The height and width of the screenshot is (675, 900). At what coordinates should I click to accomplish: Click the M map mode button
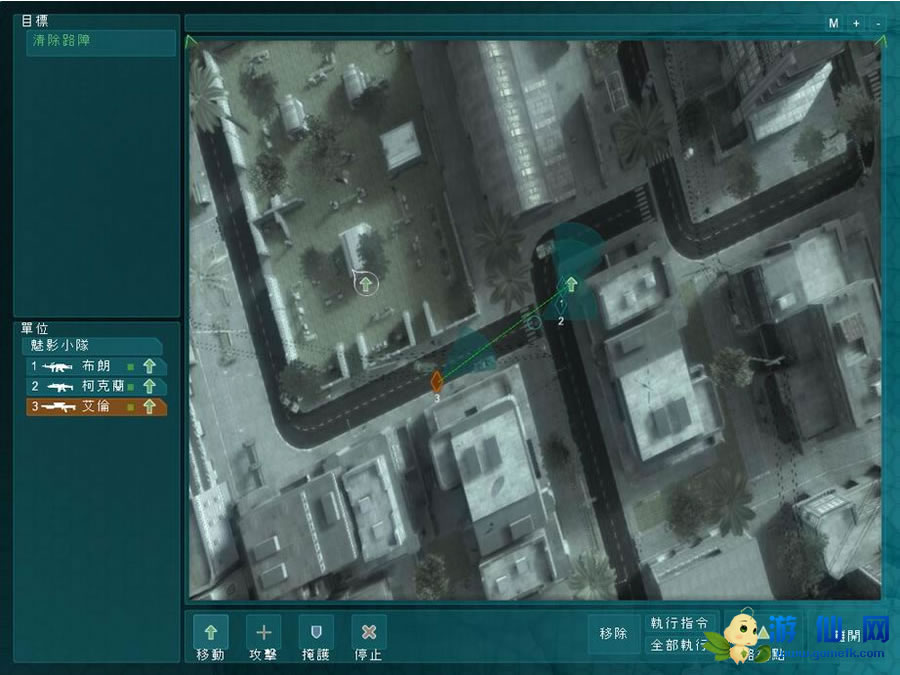click(x=833, y=24)
